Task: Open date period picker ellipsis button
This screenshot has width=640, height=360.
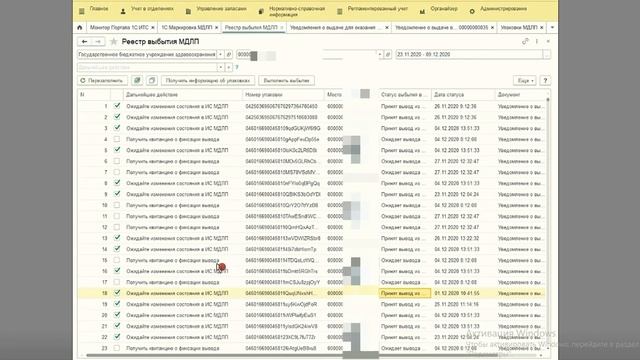Action: point(547,54)
